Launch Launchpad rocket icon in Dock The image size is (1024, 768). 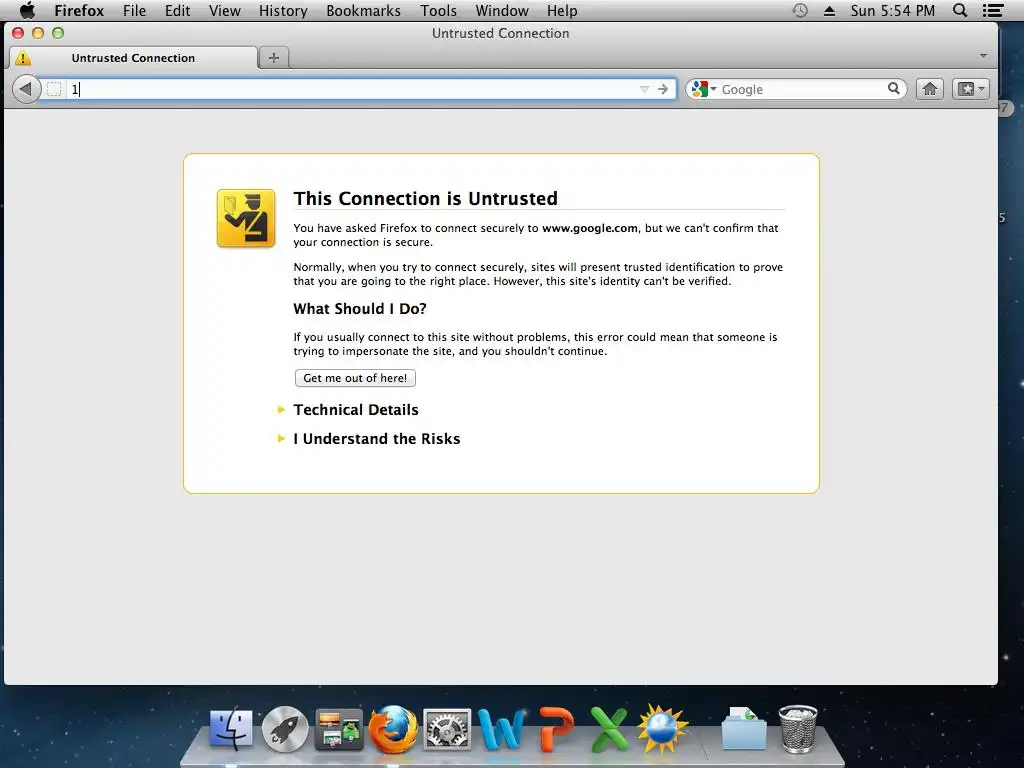point(285,729)
